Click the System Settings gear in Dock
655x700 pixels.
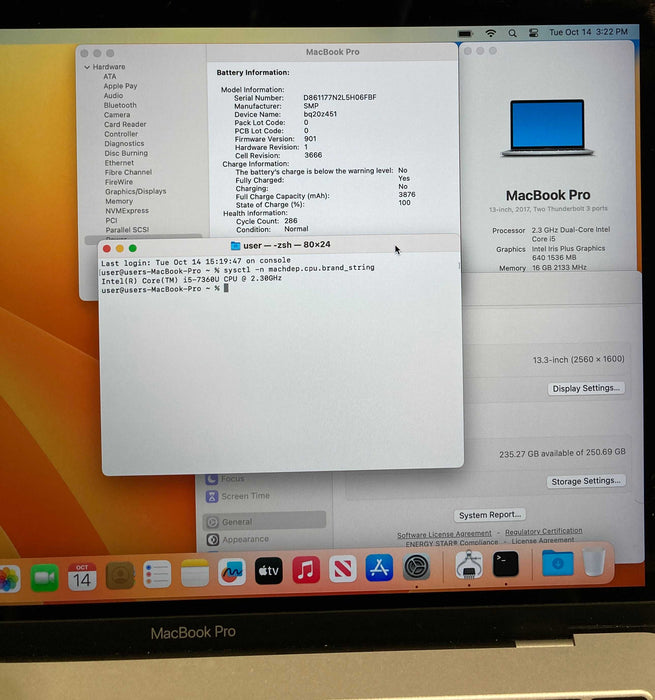(417, 568)
